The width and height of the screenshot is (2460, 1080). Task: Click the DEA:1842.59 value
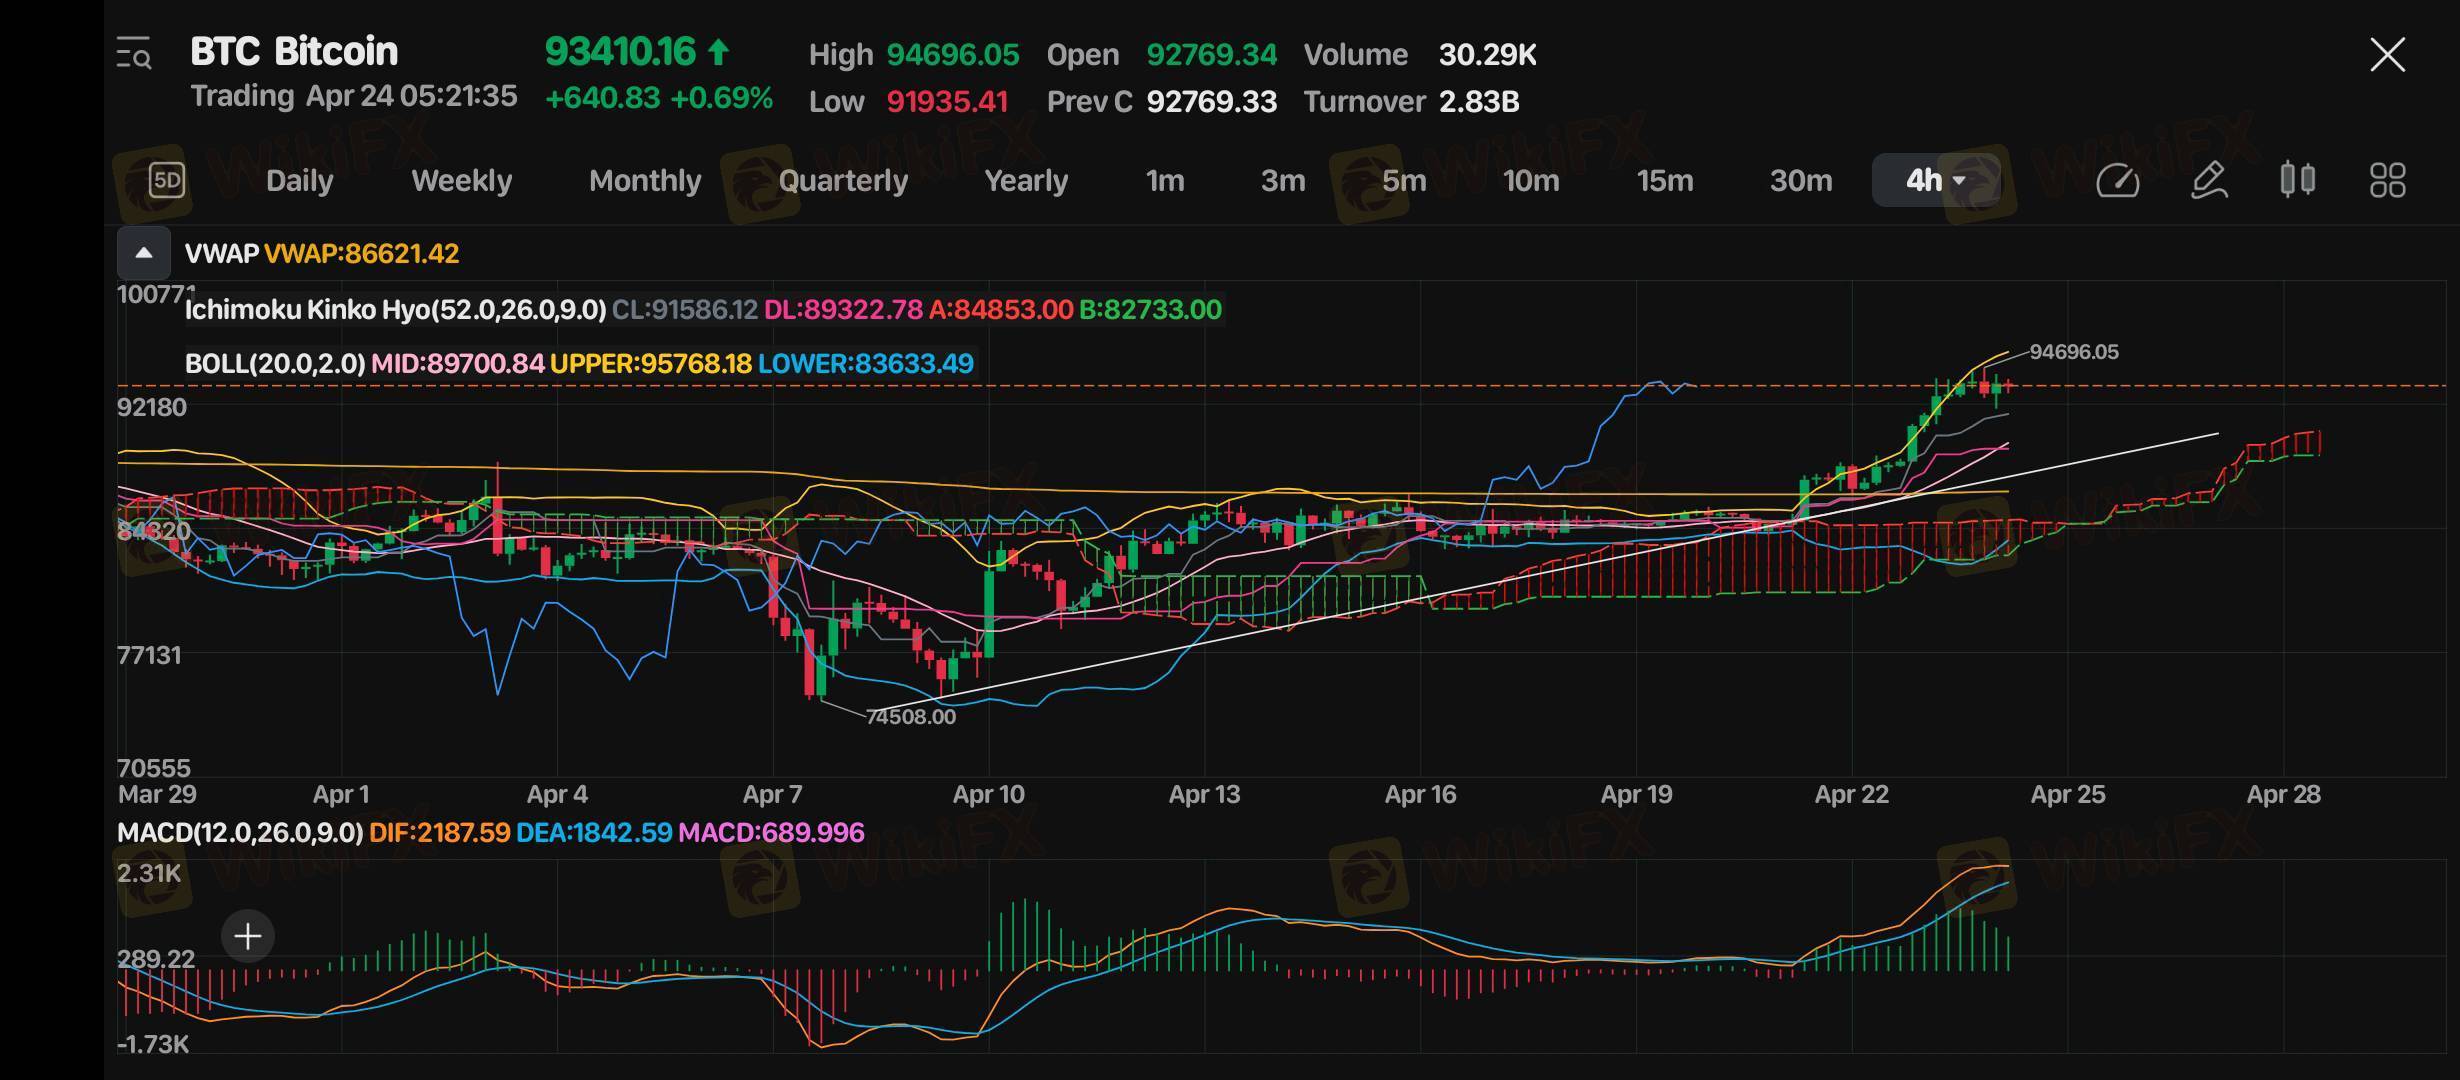[594, 833]
